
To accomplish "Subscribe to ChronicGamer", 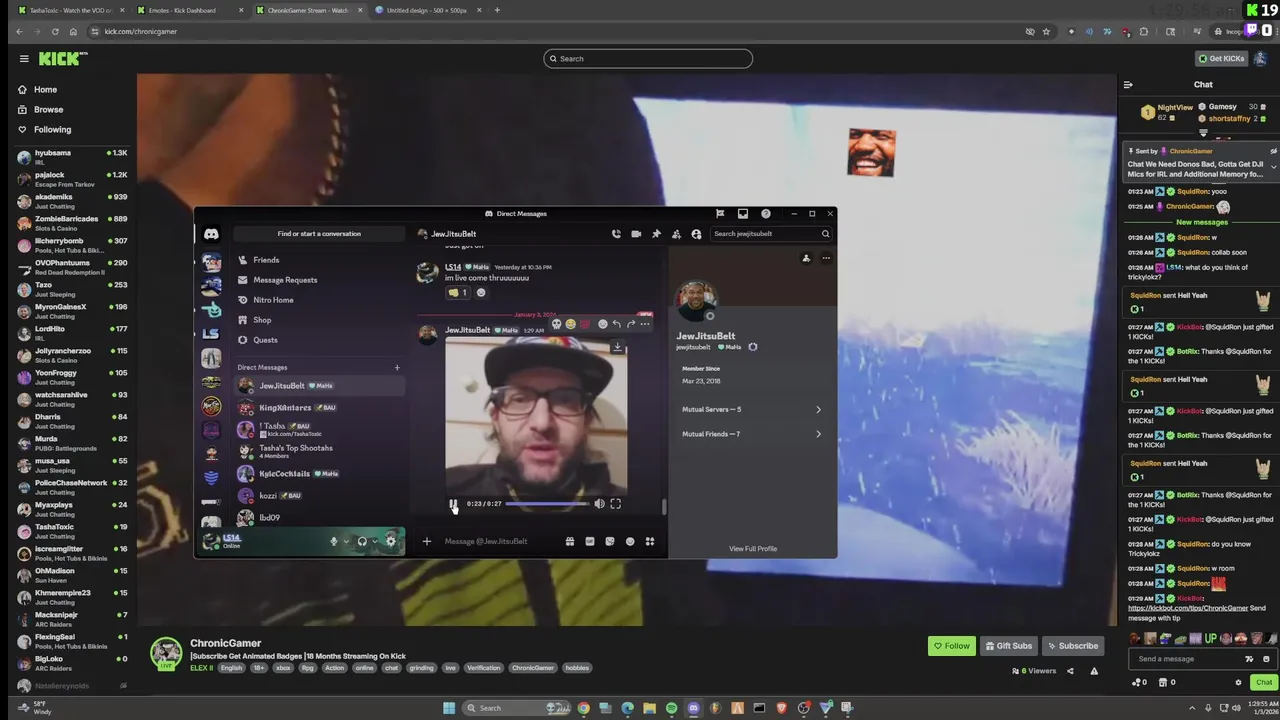I will [1072, 646].
